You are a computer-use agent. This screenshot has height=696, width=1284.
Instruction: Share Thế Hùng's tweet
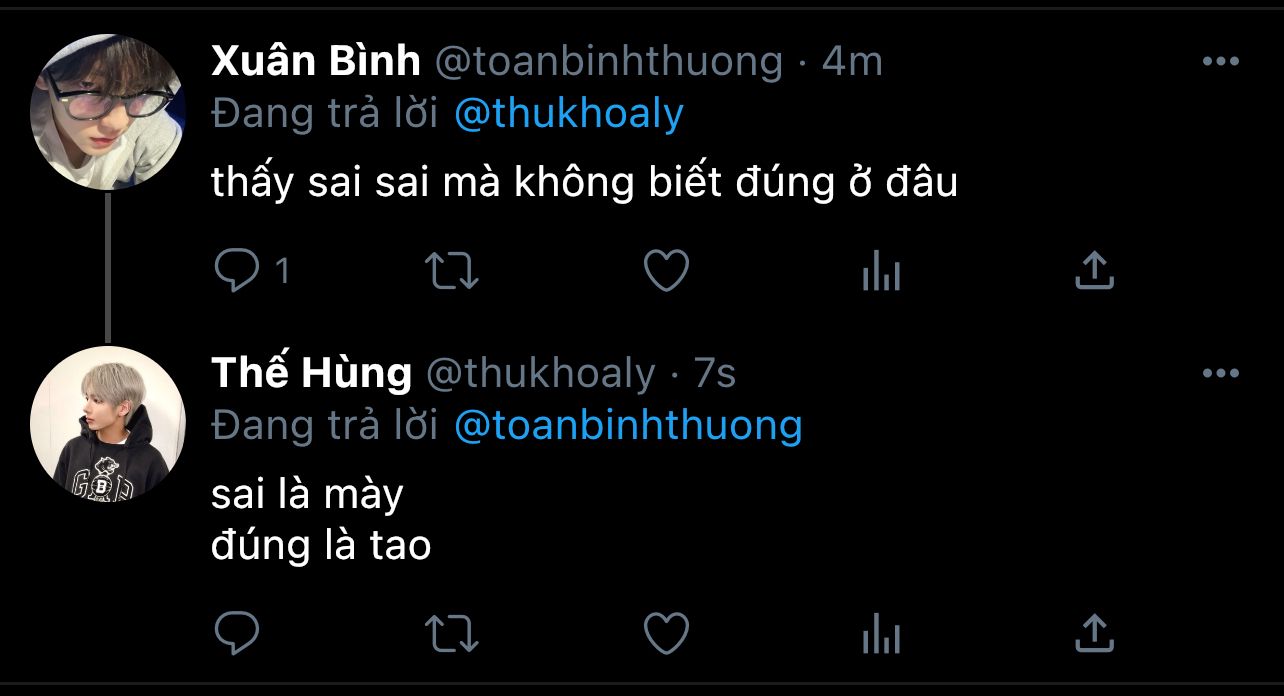pos(1094,633)
